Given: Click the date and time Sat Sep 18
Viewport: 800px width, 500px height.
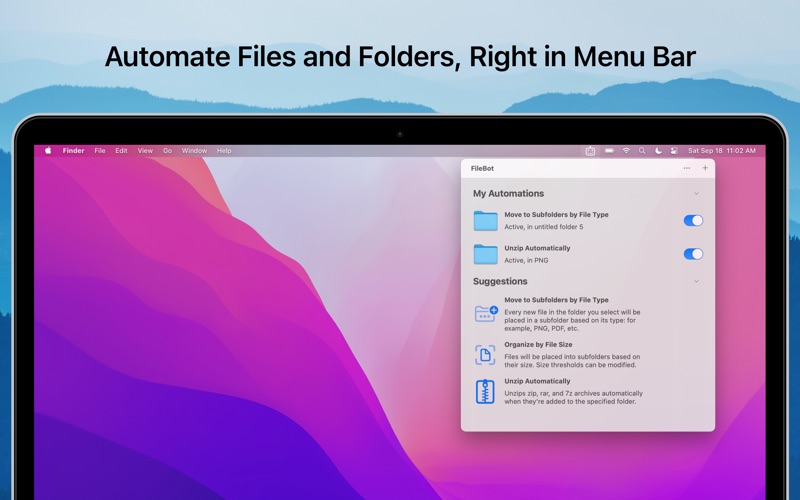Looking at the screenshot, I should pos(721,151).
